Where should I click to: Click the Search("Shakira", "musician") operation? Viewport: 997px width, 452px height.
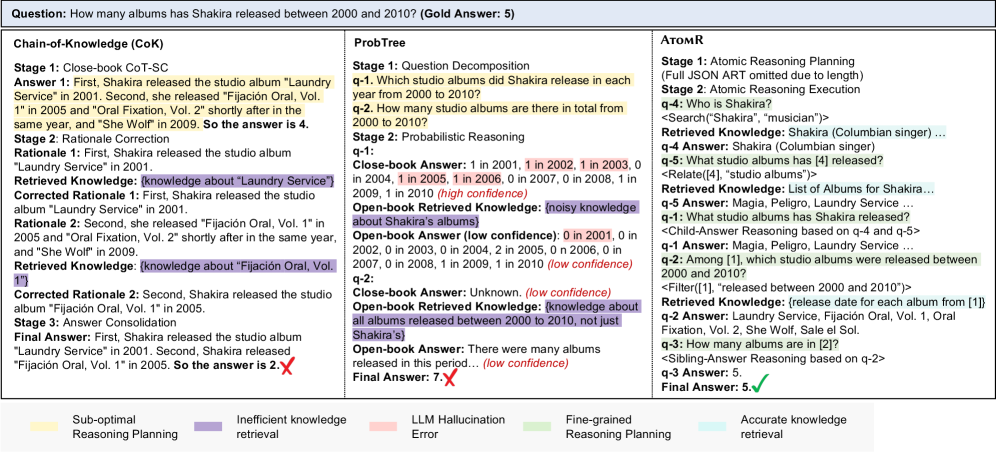pos(743,116)
